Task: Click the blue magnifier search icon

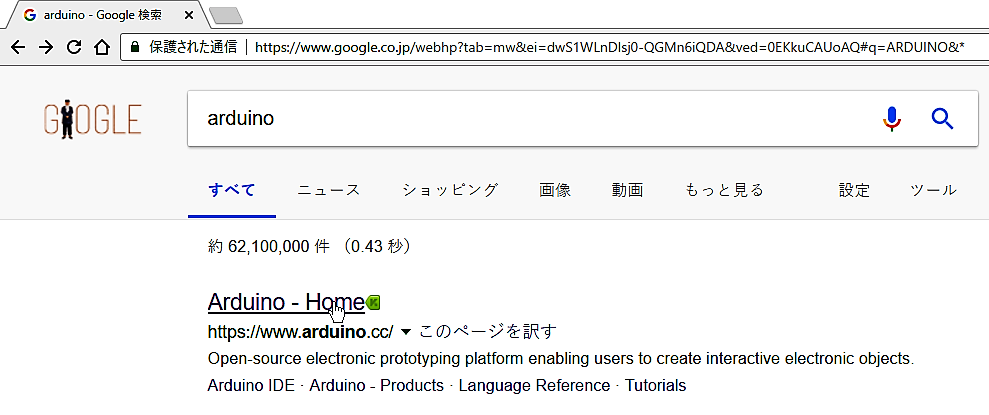Action: (942, 118)
